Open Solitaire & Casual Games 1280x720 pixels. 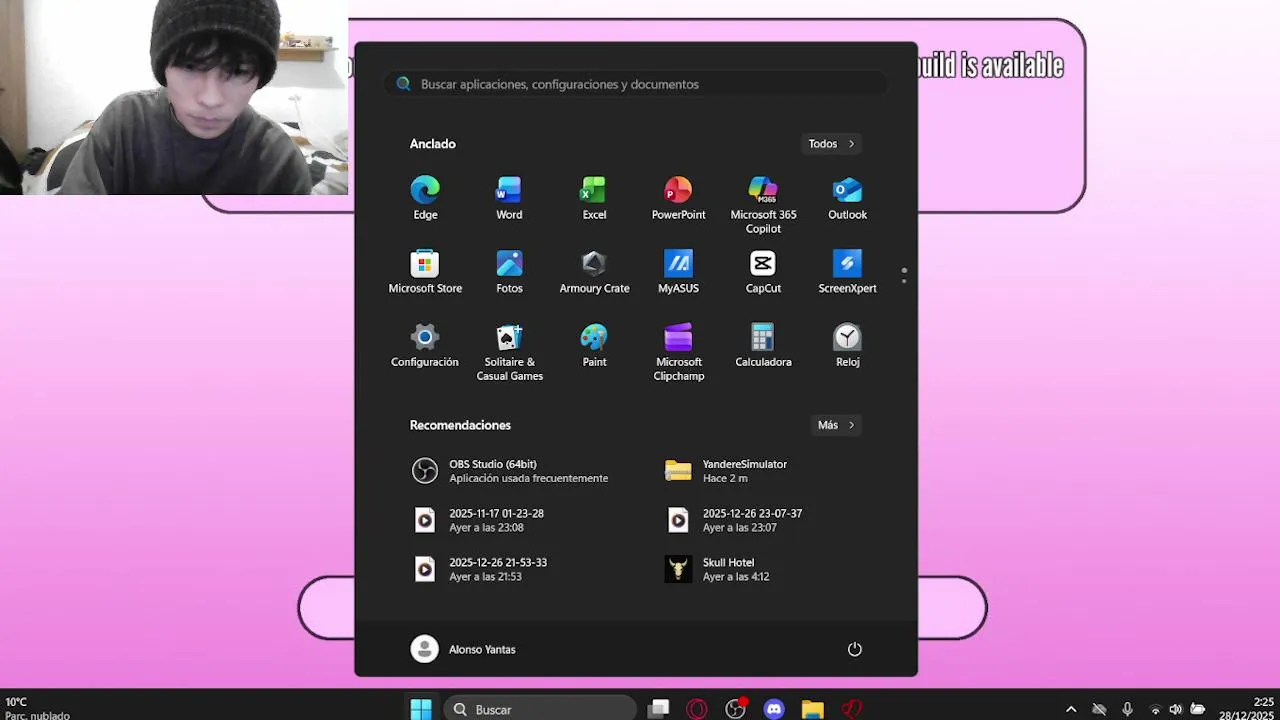509,352
